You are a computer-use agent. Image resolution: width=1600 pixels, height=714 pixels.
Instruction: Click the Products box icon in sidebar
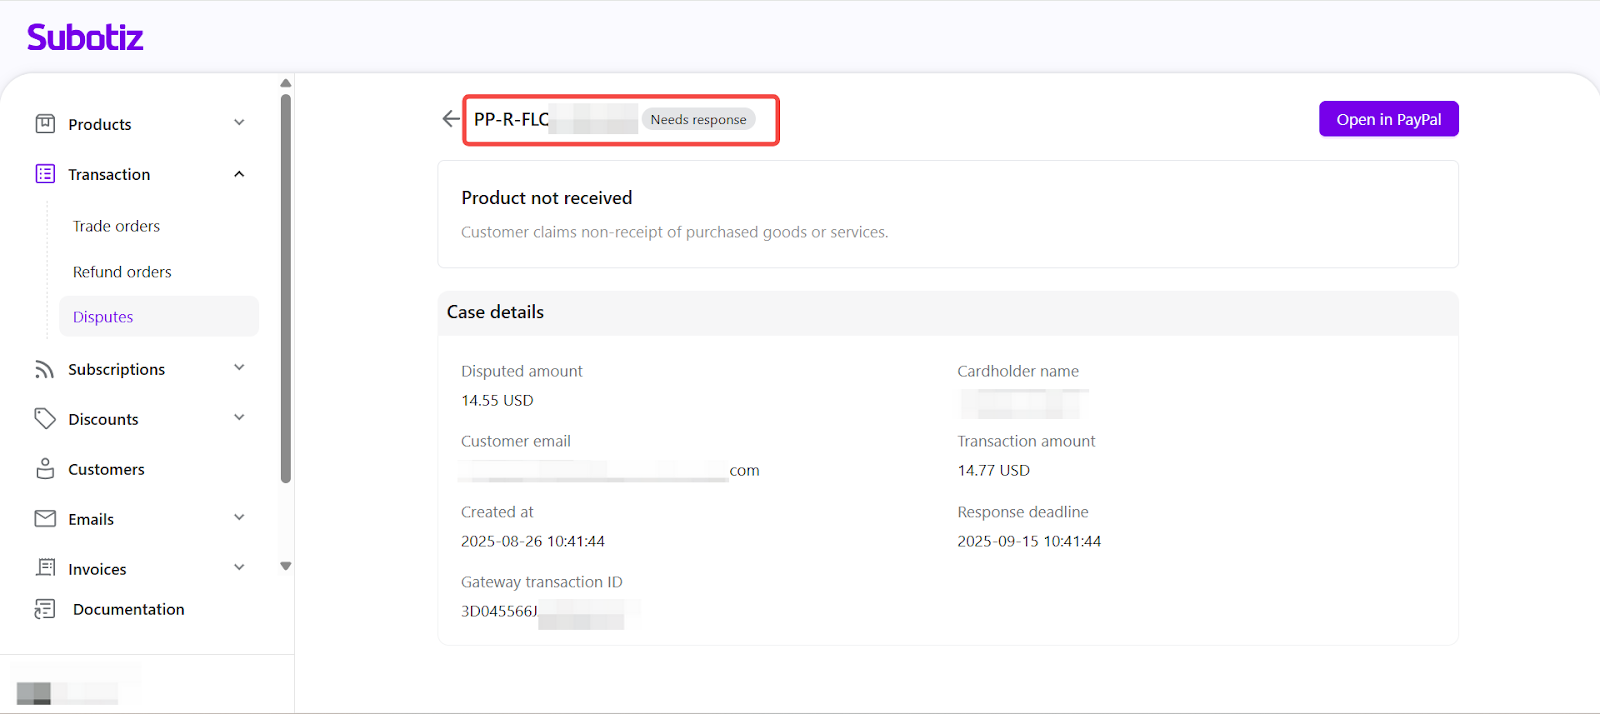(x=45, y=124)
